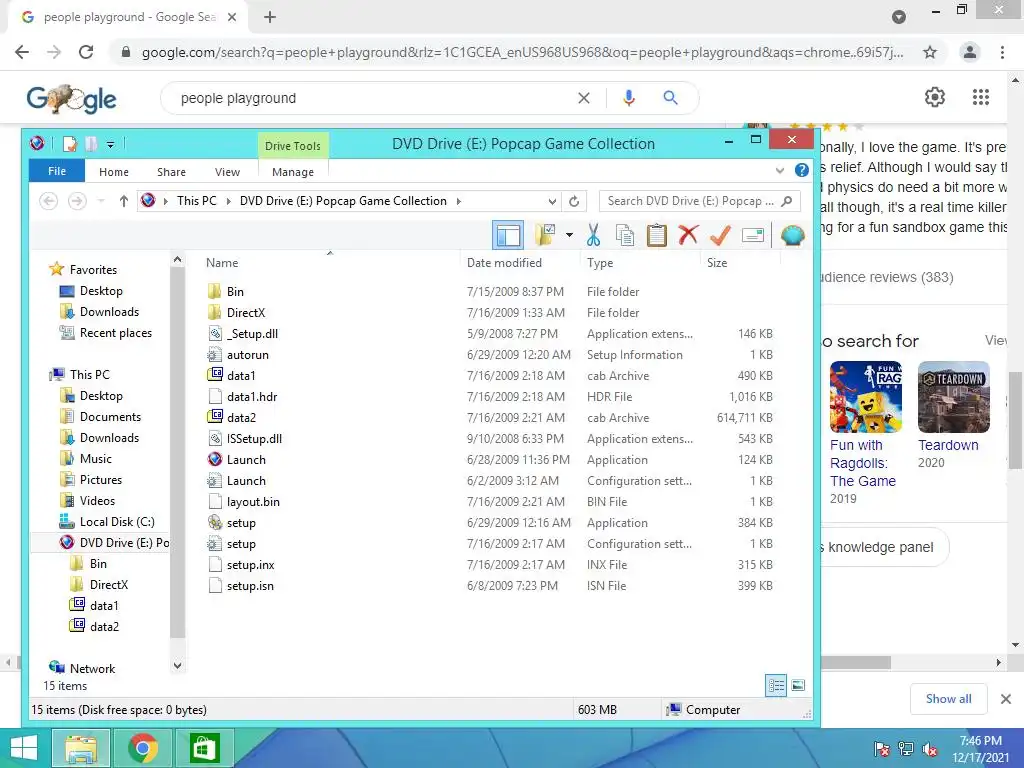Select the DirectX folder in file list
The height and width of the screenshot is (768, 1024).
tap(246, 313)
